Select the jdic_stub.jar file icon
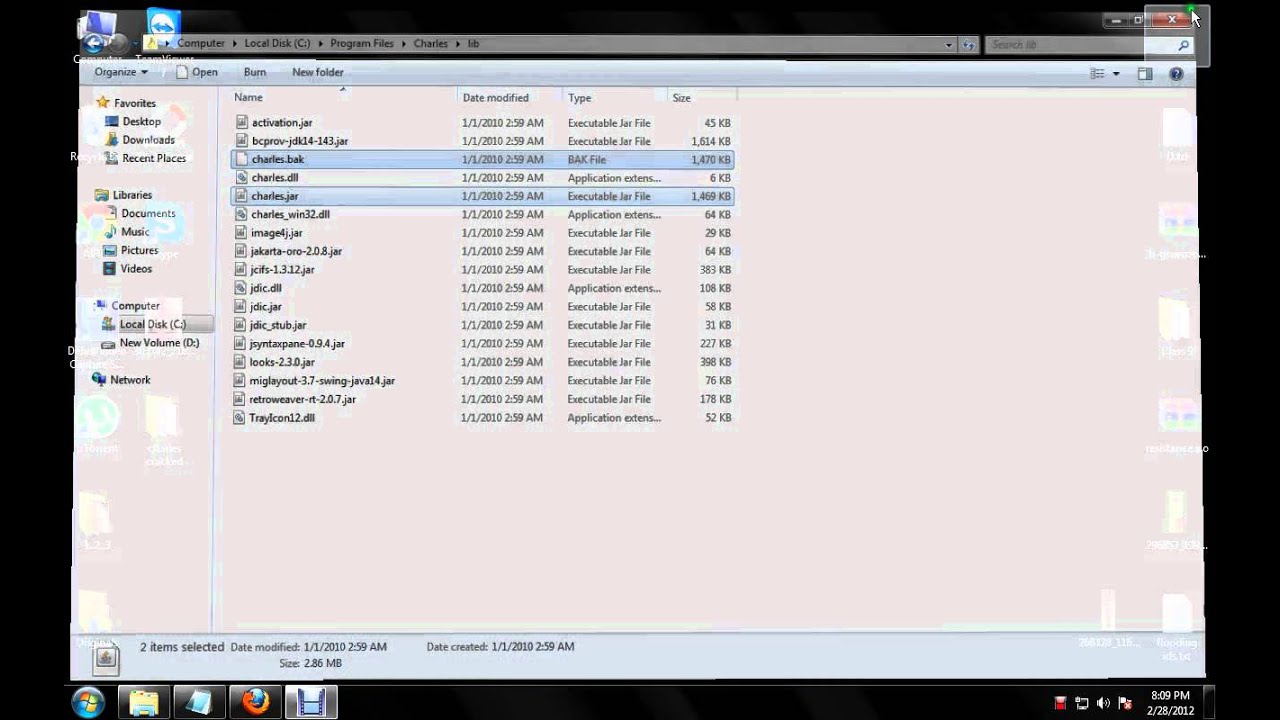The height and width of the screenshot is (720, 1280). [241, 325]
